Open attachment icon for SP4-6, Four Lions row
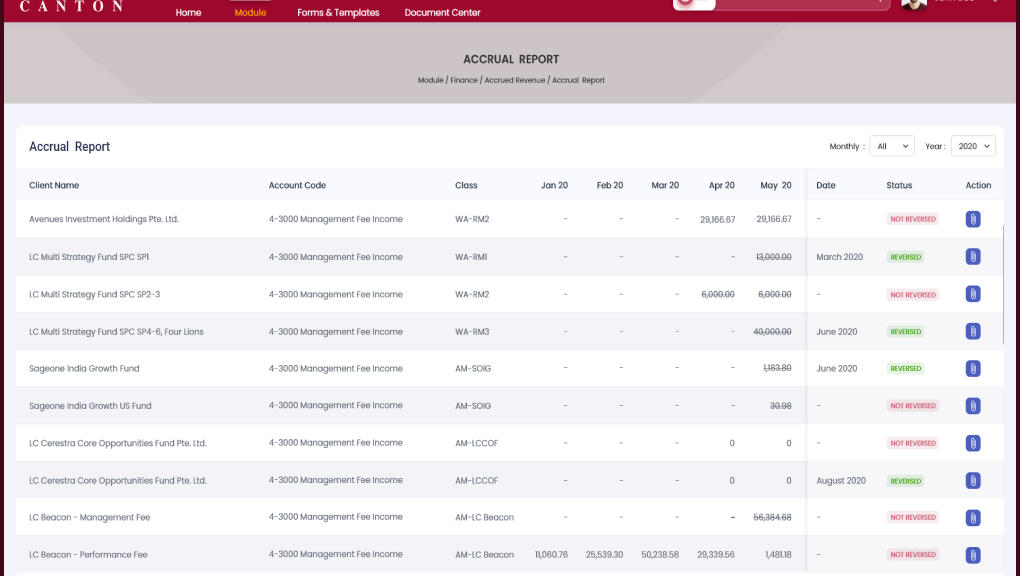Image resolution: width=1020 pixels, height=576 pixels. click(973, 331)
